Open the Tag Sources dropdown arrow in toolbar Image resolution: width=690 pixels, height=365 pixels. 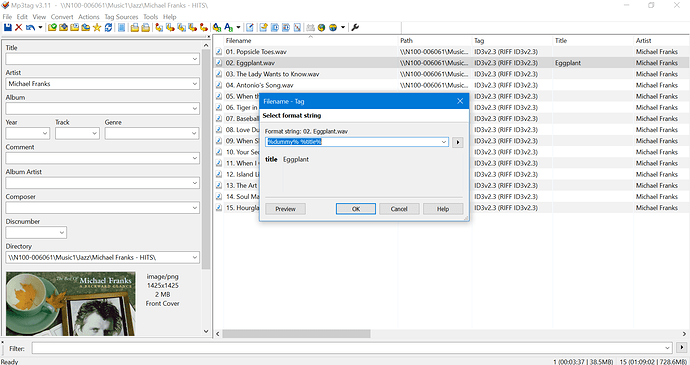tap(343, 27)
